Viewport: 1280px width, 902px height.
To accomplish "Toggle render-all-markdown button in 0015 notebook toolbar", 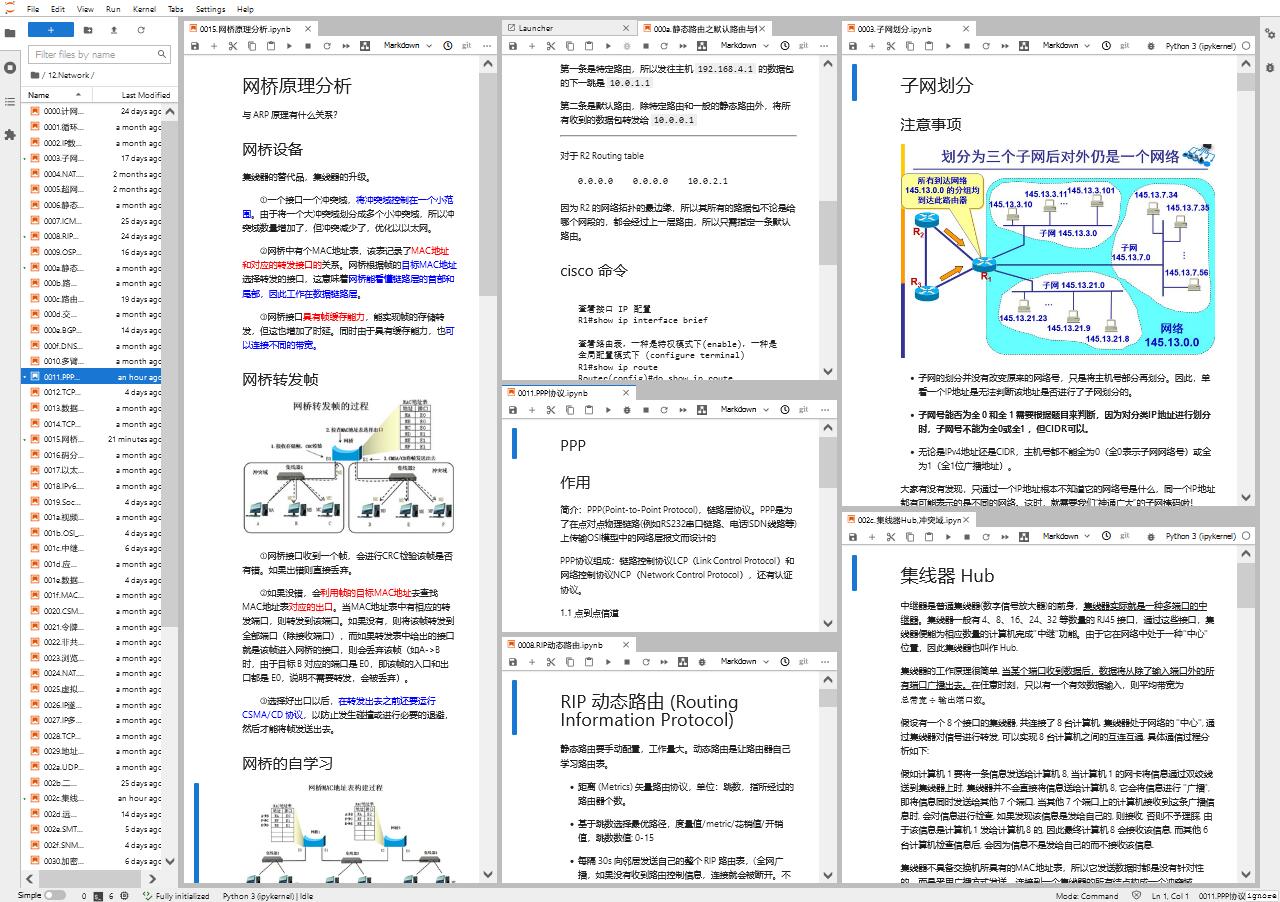I will (364, 46).
